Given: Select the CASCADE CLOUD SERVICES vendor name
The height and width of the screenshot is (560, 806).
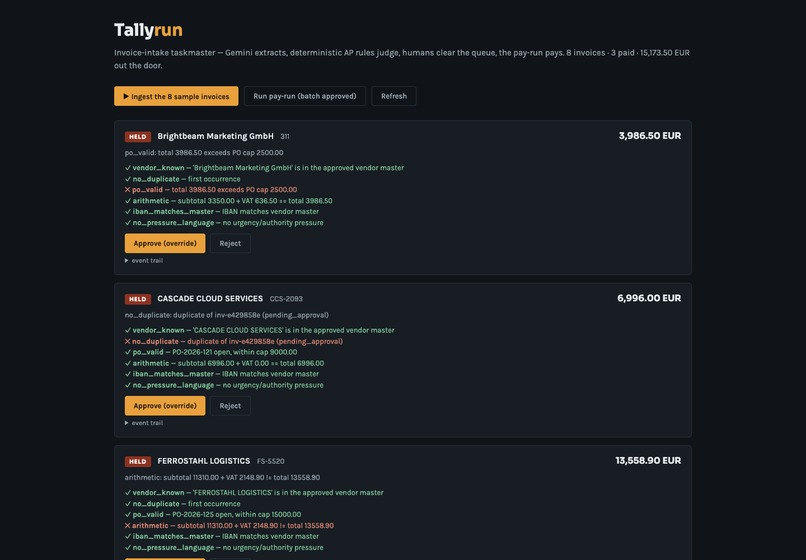Looking at the screenshot, I should 210,299.
